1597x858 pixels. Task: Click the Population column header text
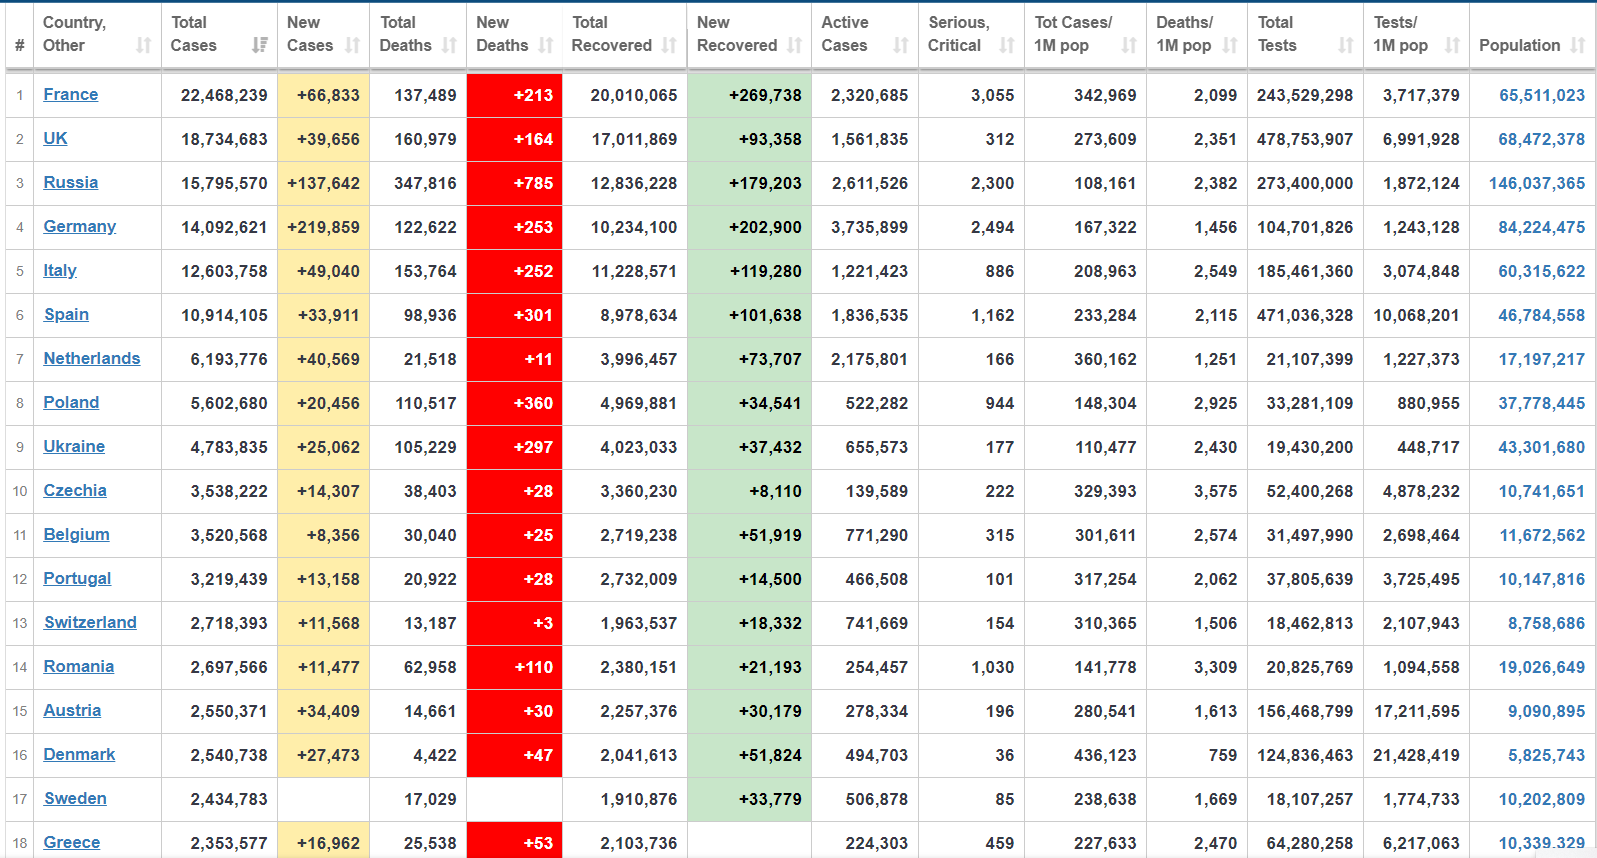coord(1519,45)
